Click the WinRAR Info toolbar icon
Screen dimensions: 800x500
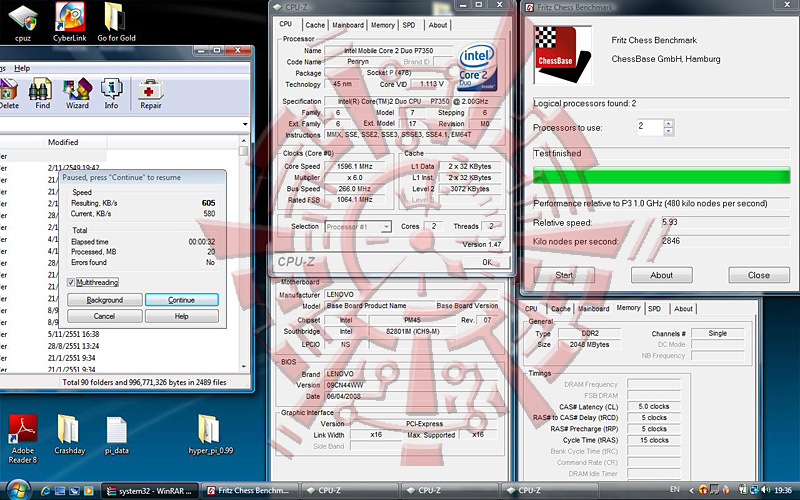(111, 94)
